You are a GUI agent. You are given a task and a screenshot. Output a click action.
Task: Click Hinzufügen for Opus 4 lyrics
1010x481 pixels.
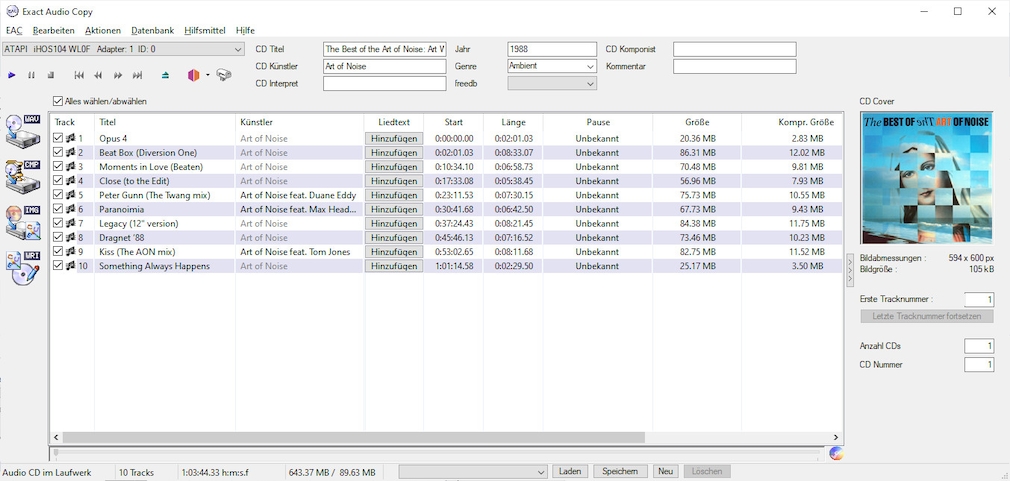[x=394, y=138]
